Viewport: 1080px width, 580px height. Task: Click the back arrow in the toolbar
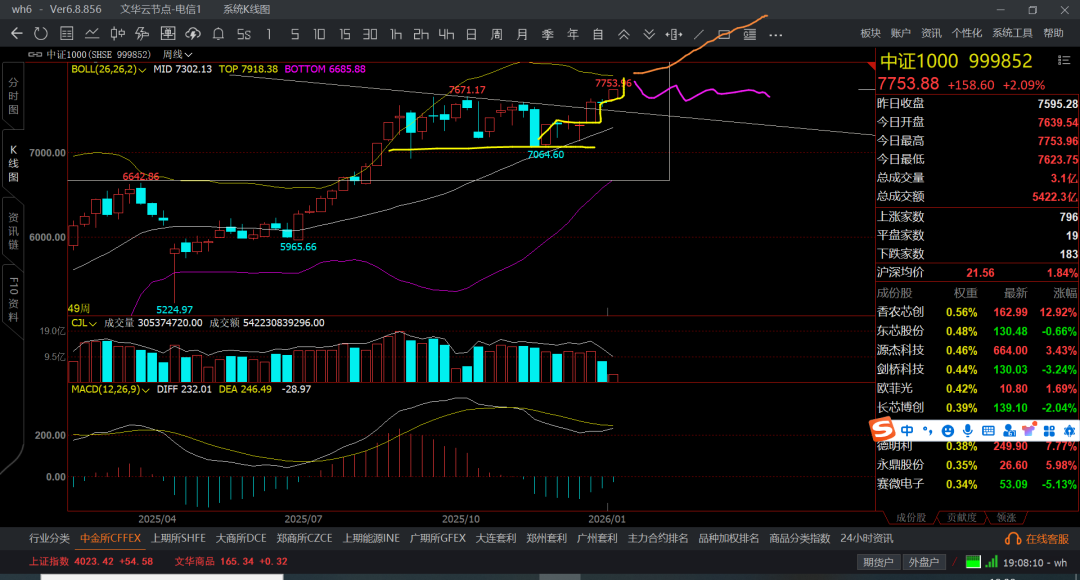[x=16, y=34]
